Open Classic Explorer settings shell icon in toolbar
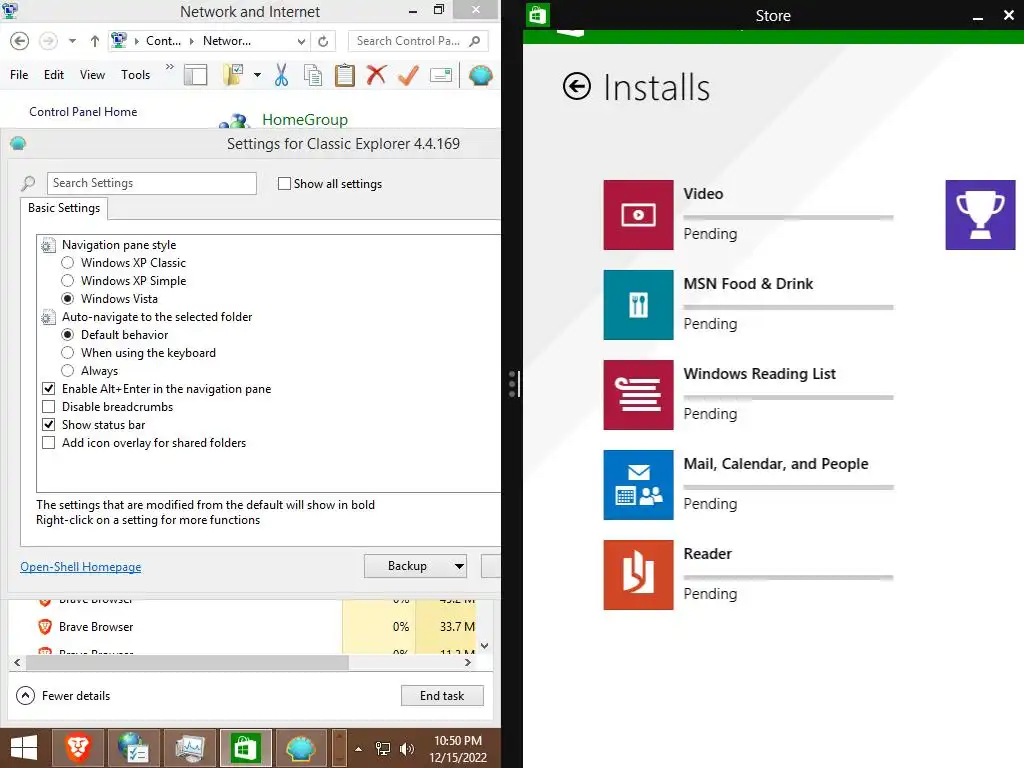The width and height of the screenshot is (1024, 768). coord(481,75)
